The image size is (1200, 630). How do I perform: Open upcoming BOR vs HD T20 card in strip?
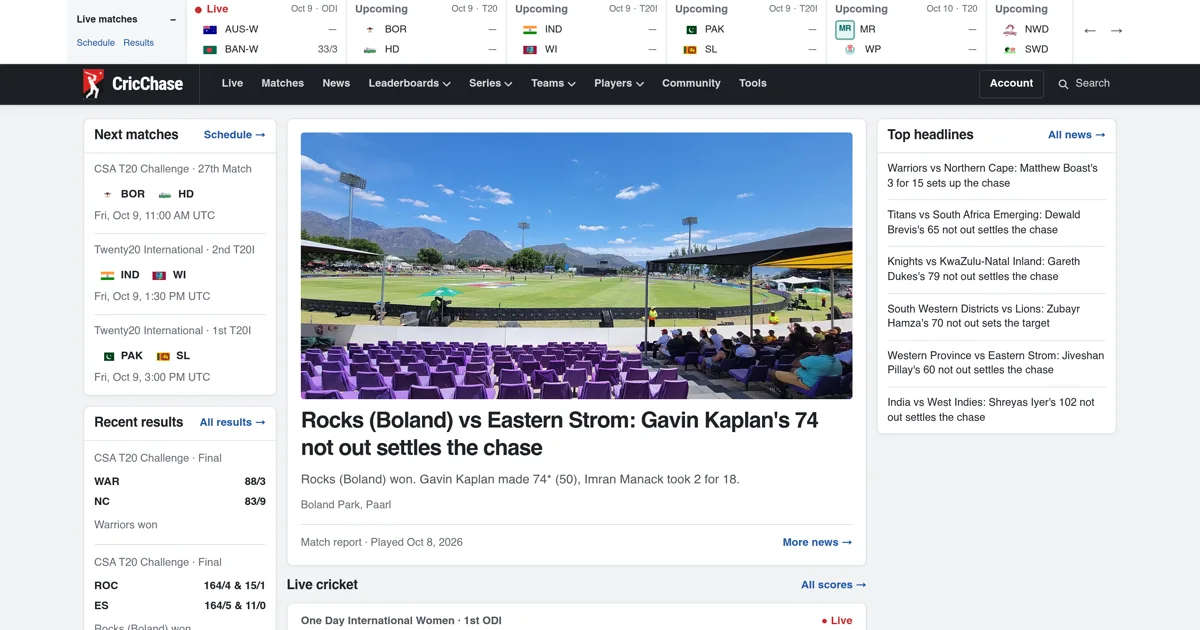point(426,31)
